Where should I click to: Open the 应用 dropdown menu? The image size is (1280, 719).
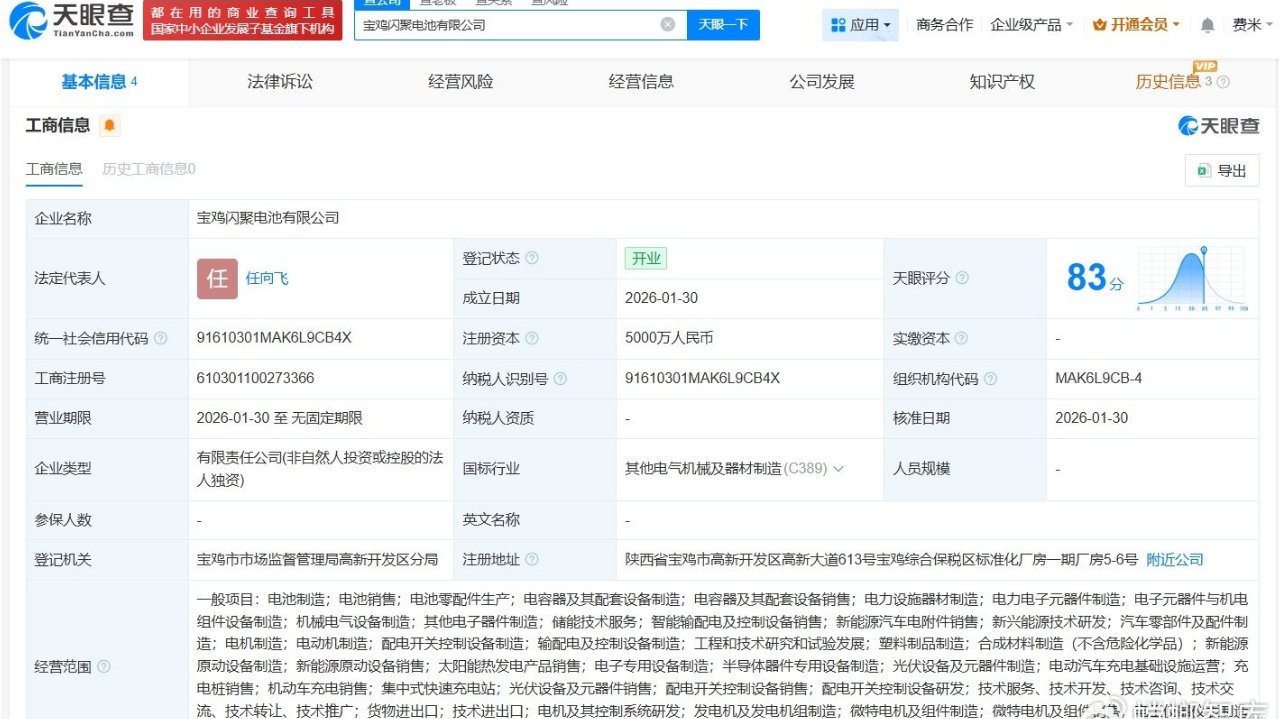tap(861, 25)
